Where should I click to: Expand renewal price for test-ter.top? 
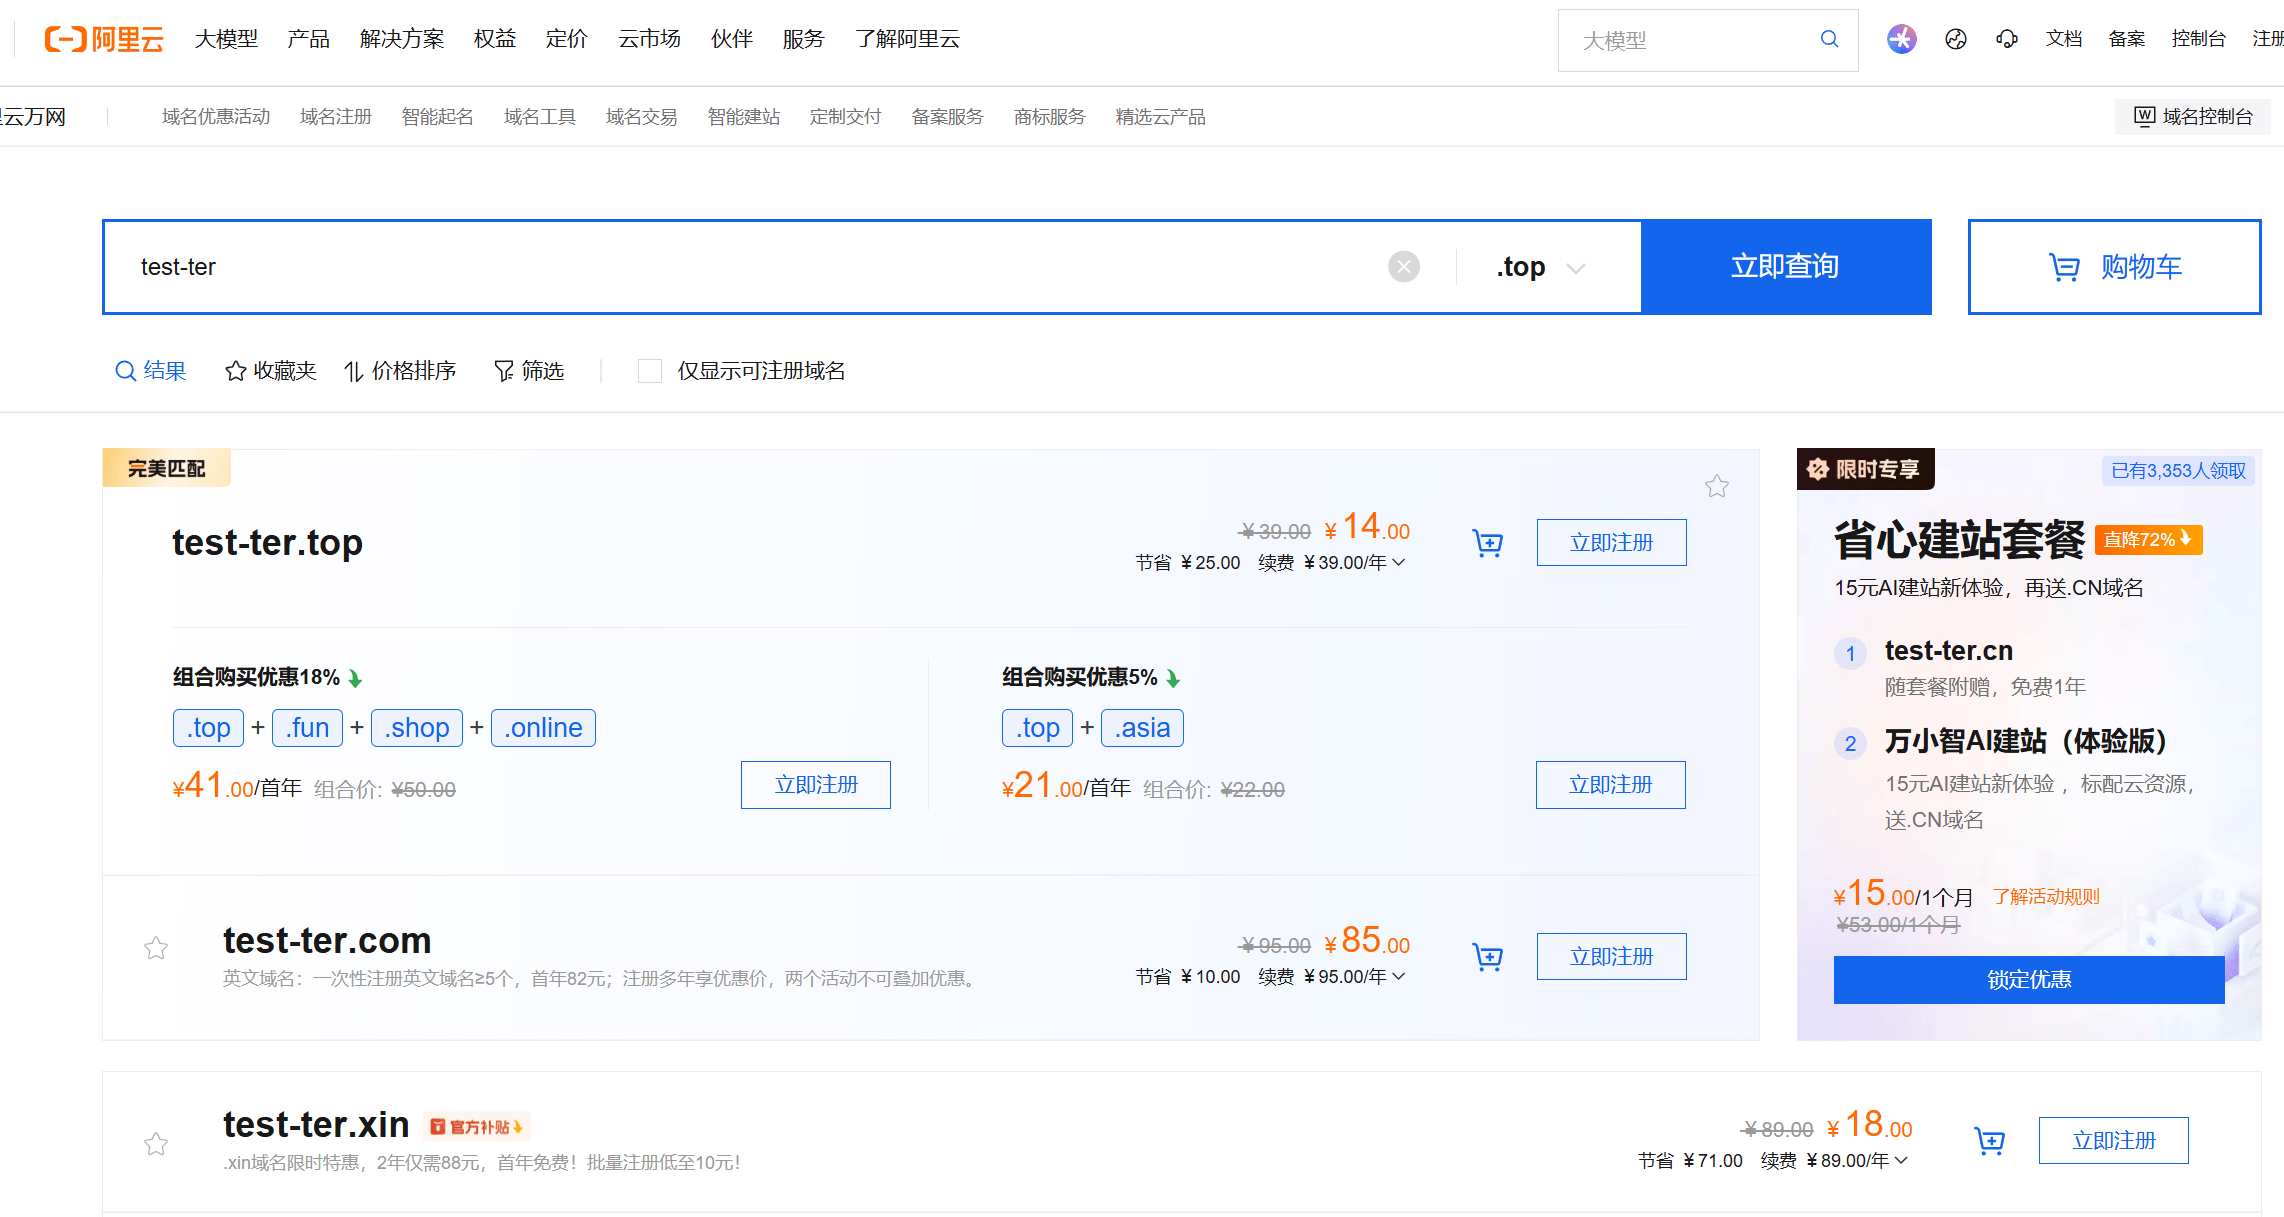(x=1398, y=563)
